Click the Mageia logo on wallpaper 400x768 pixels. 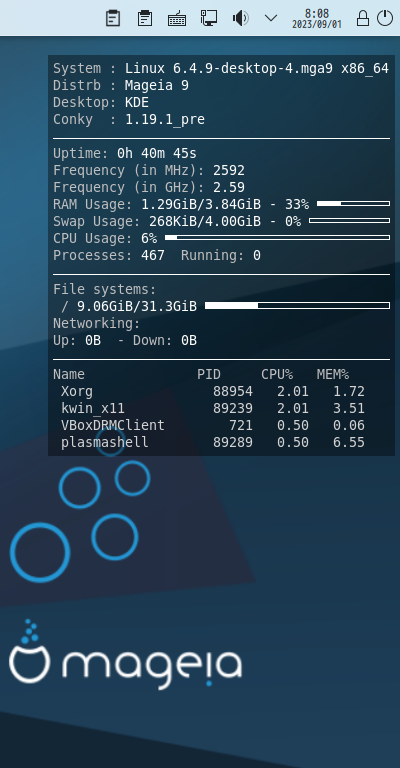(125, 655)
